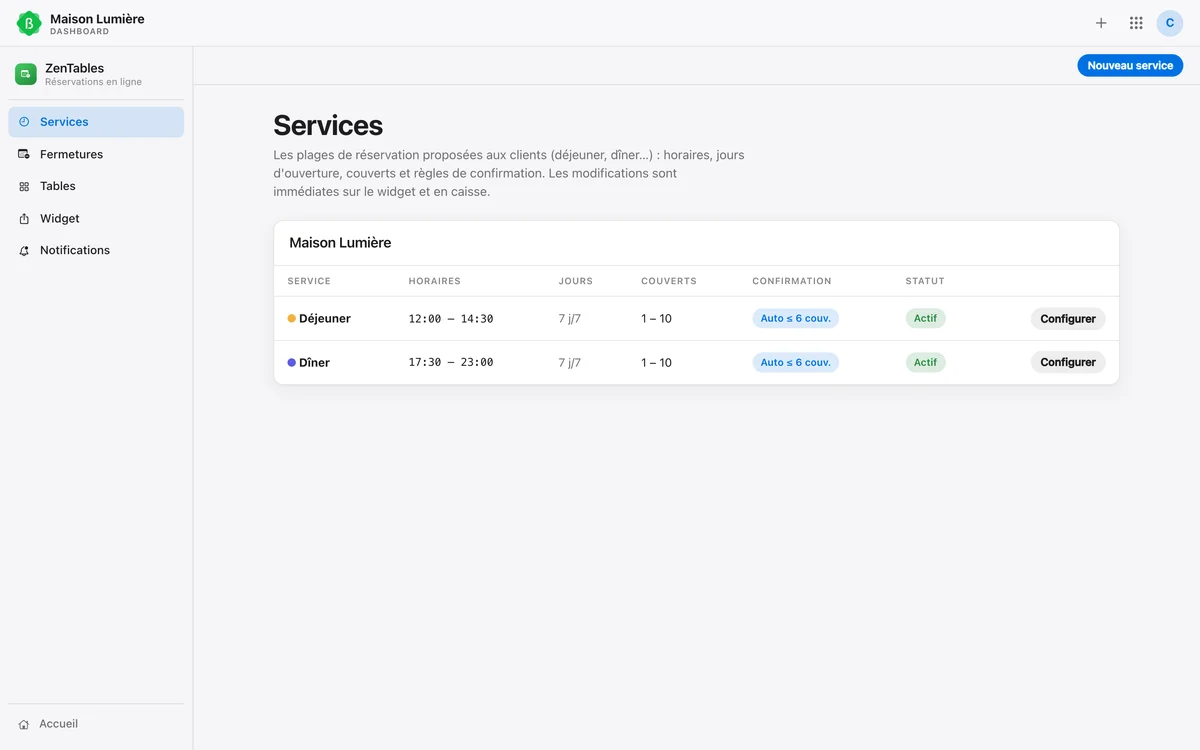
Task: Configure the Déjeuner service
Action: 1068,319
